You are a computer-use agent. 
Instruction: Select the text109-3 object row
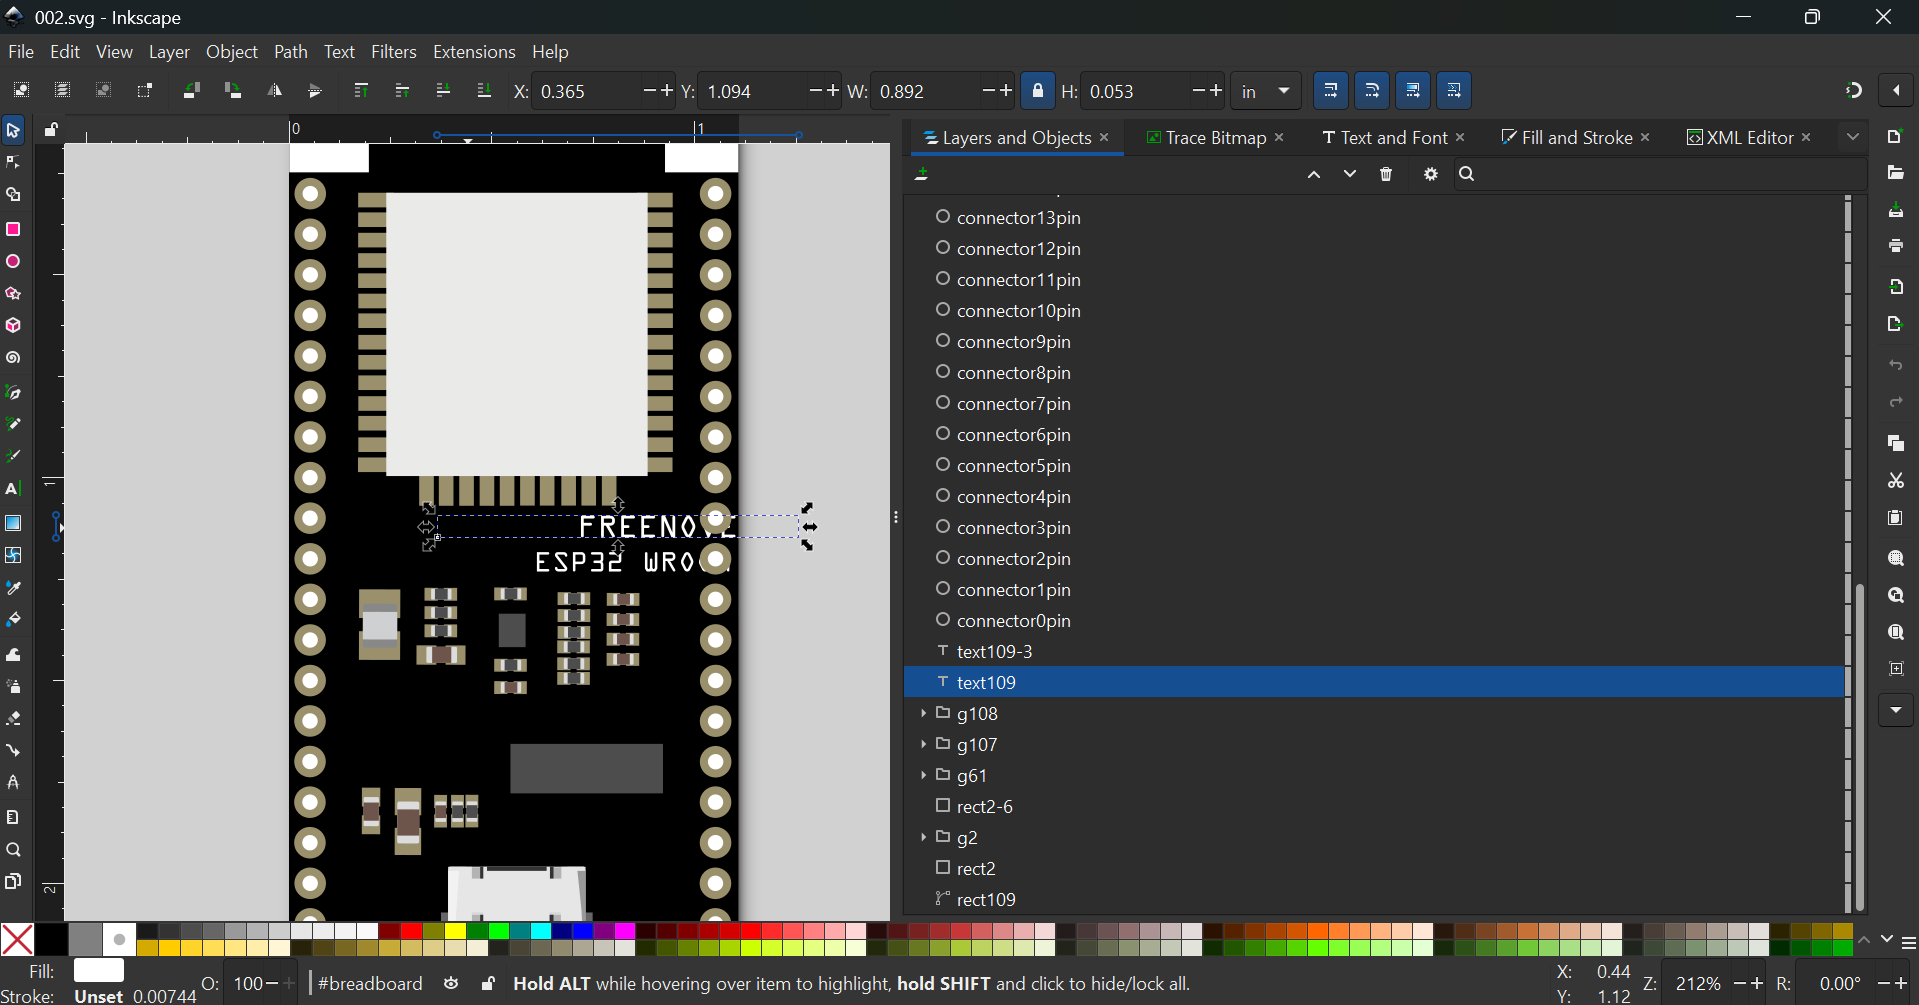point(1374,652)
